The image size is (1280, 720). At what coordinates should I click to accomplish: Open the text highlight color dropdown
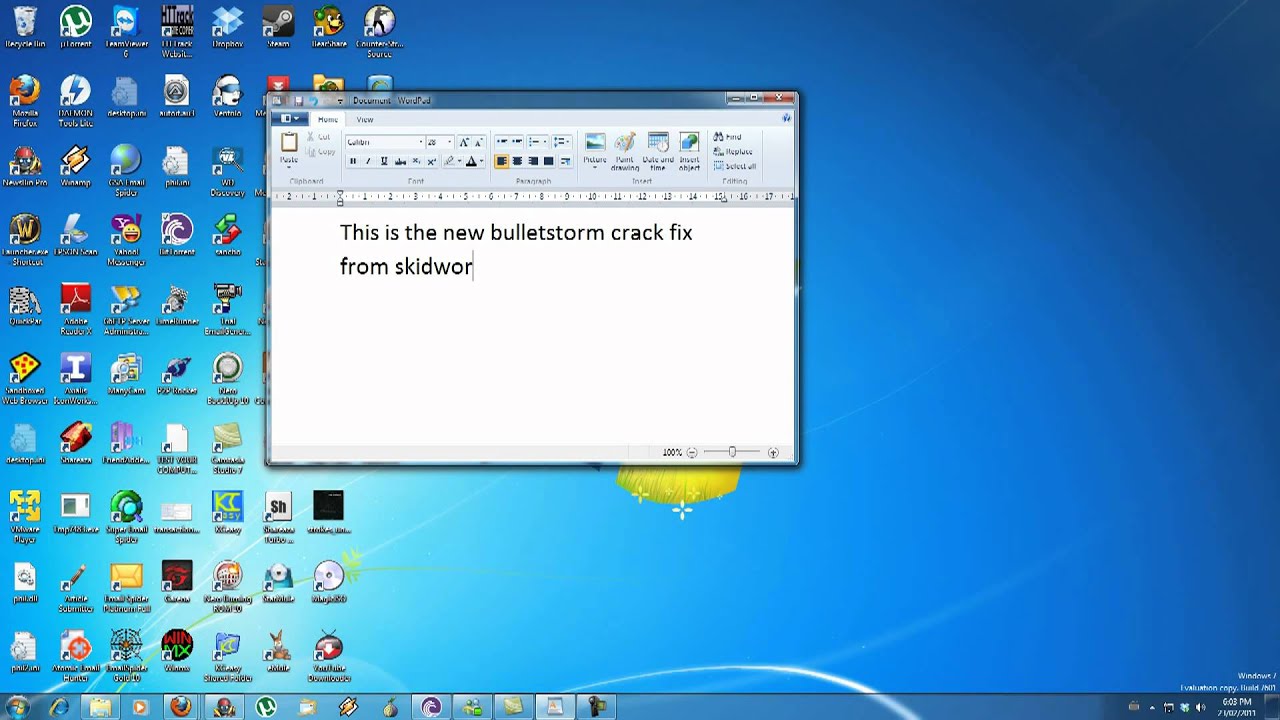point(460,161)
